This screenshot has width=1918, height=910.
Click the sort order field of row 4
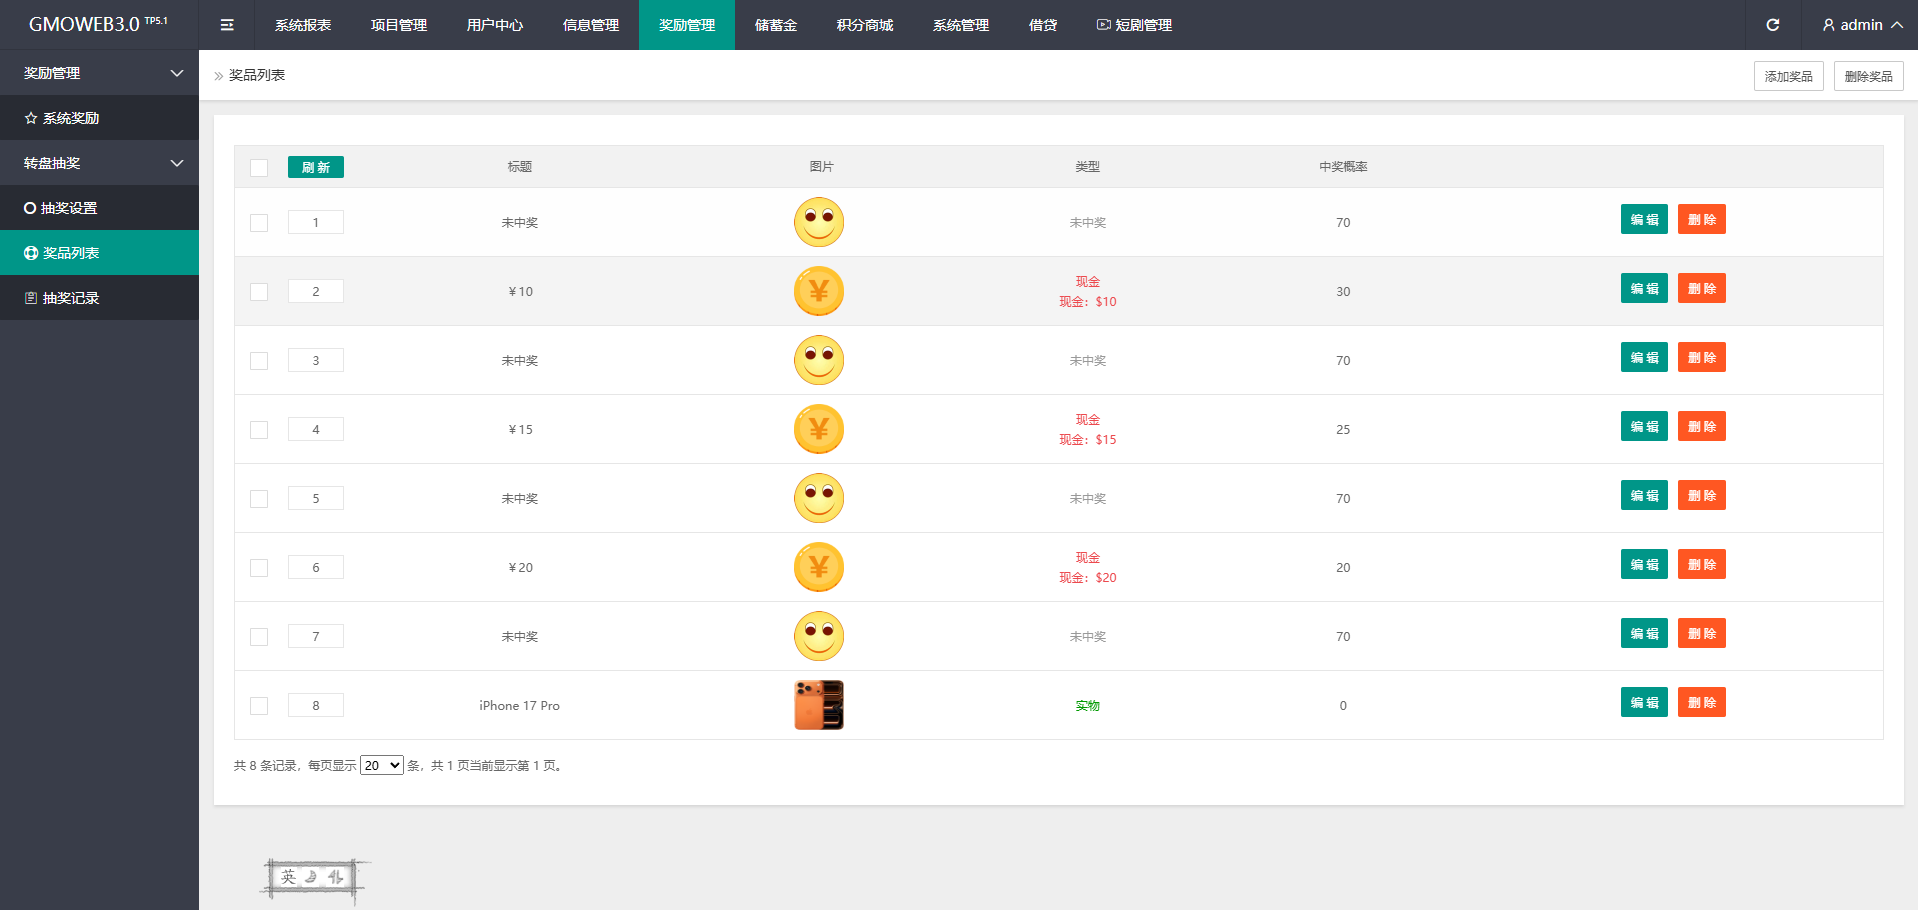[316, 430]
